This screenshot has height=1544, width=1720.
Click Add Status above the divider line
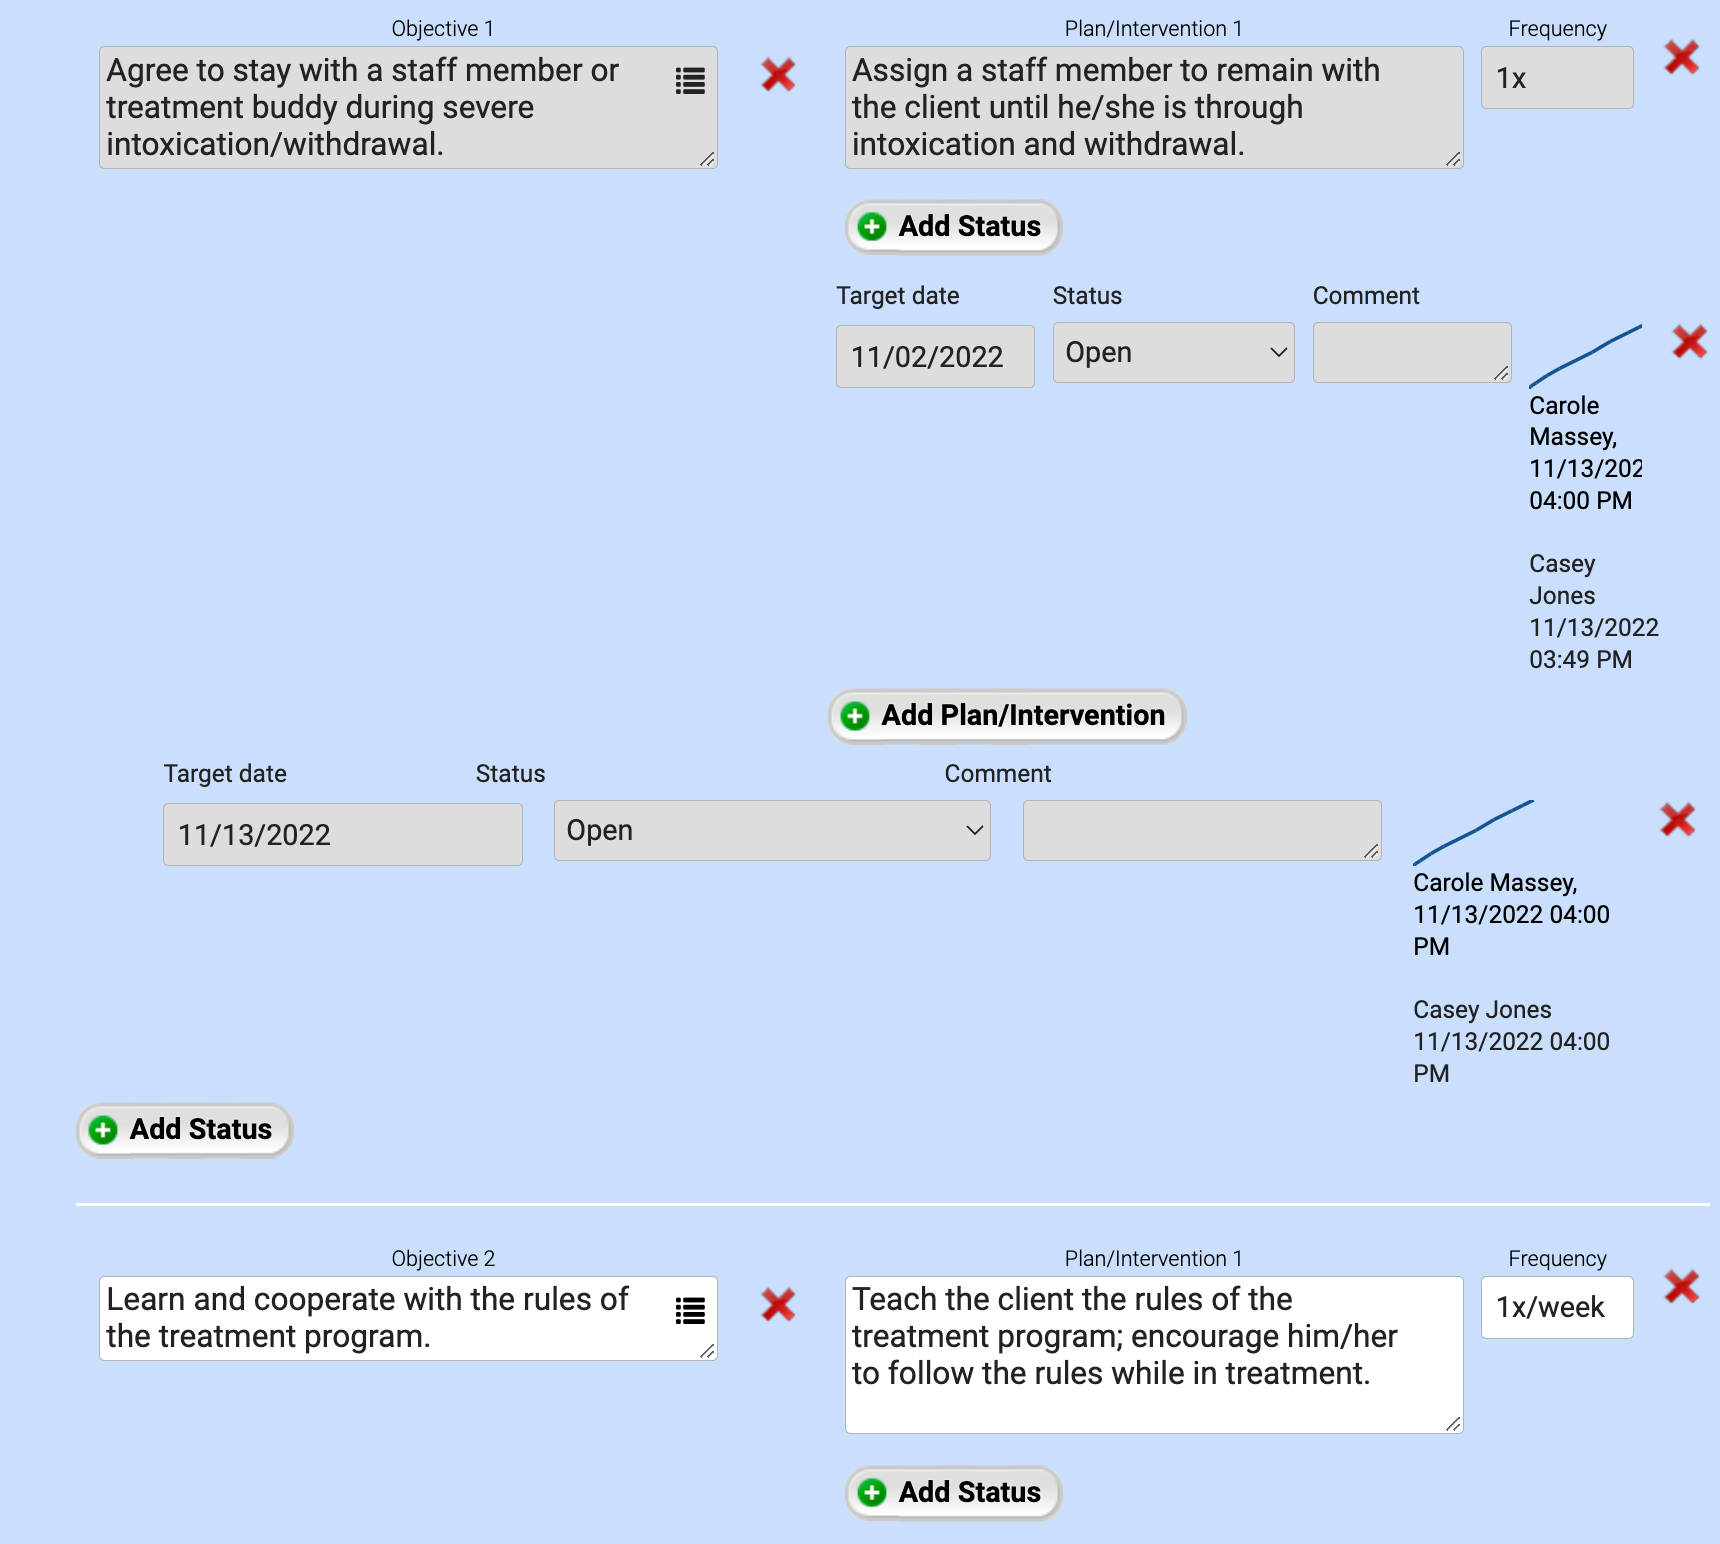point(184,1130)
